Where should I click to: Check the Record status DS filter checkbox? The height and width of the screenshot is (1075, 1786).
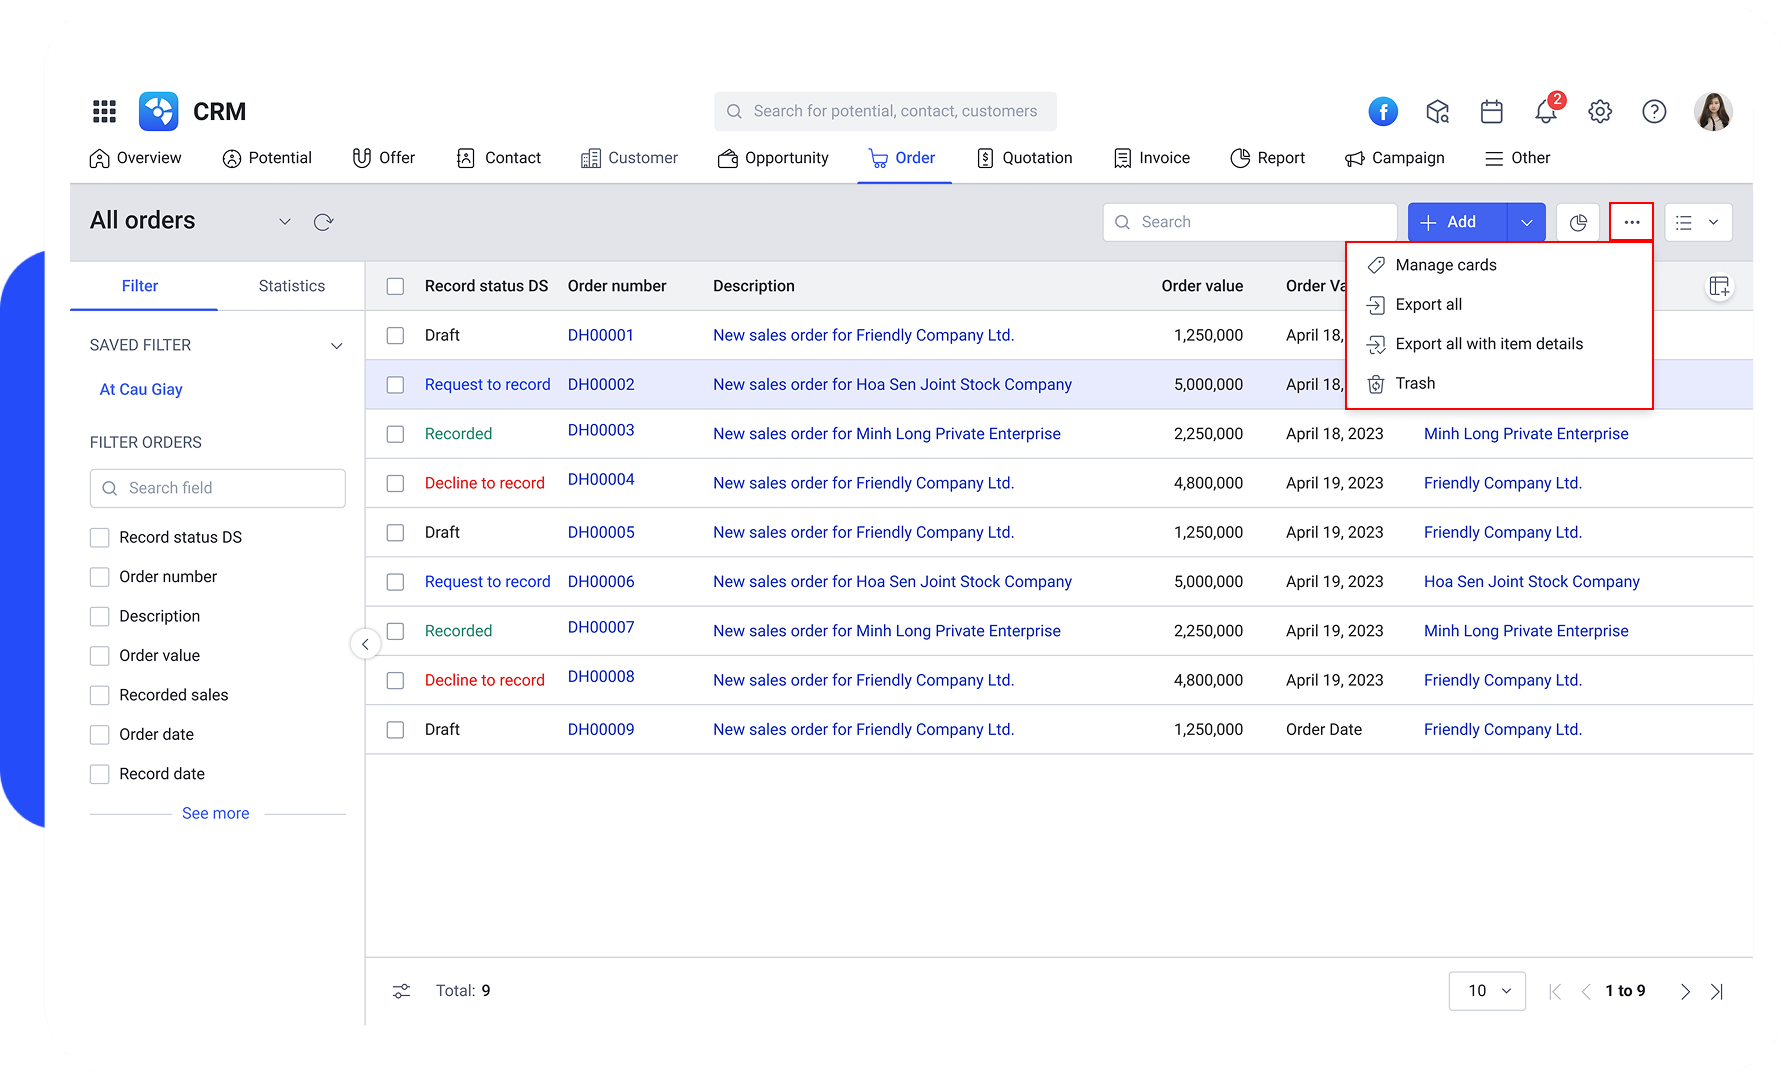[100, 537]
